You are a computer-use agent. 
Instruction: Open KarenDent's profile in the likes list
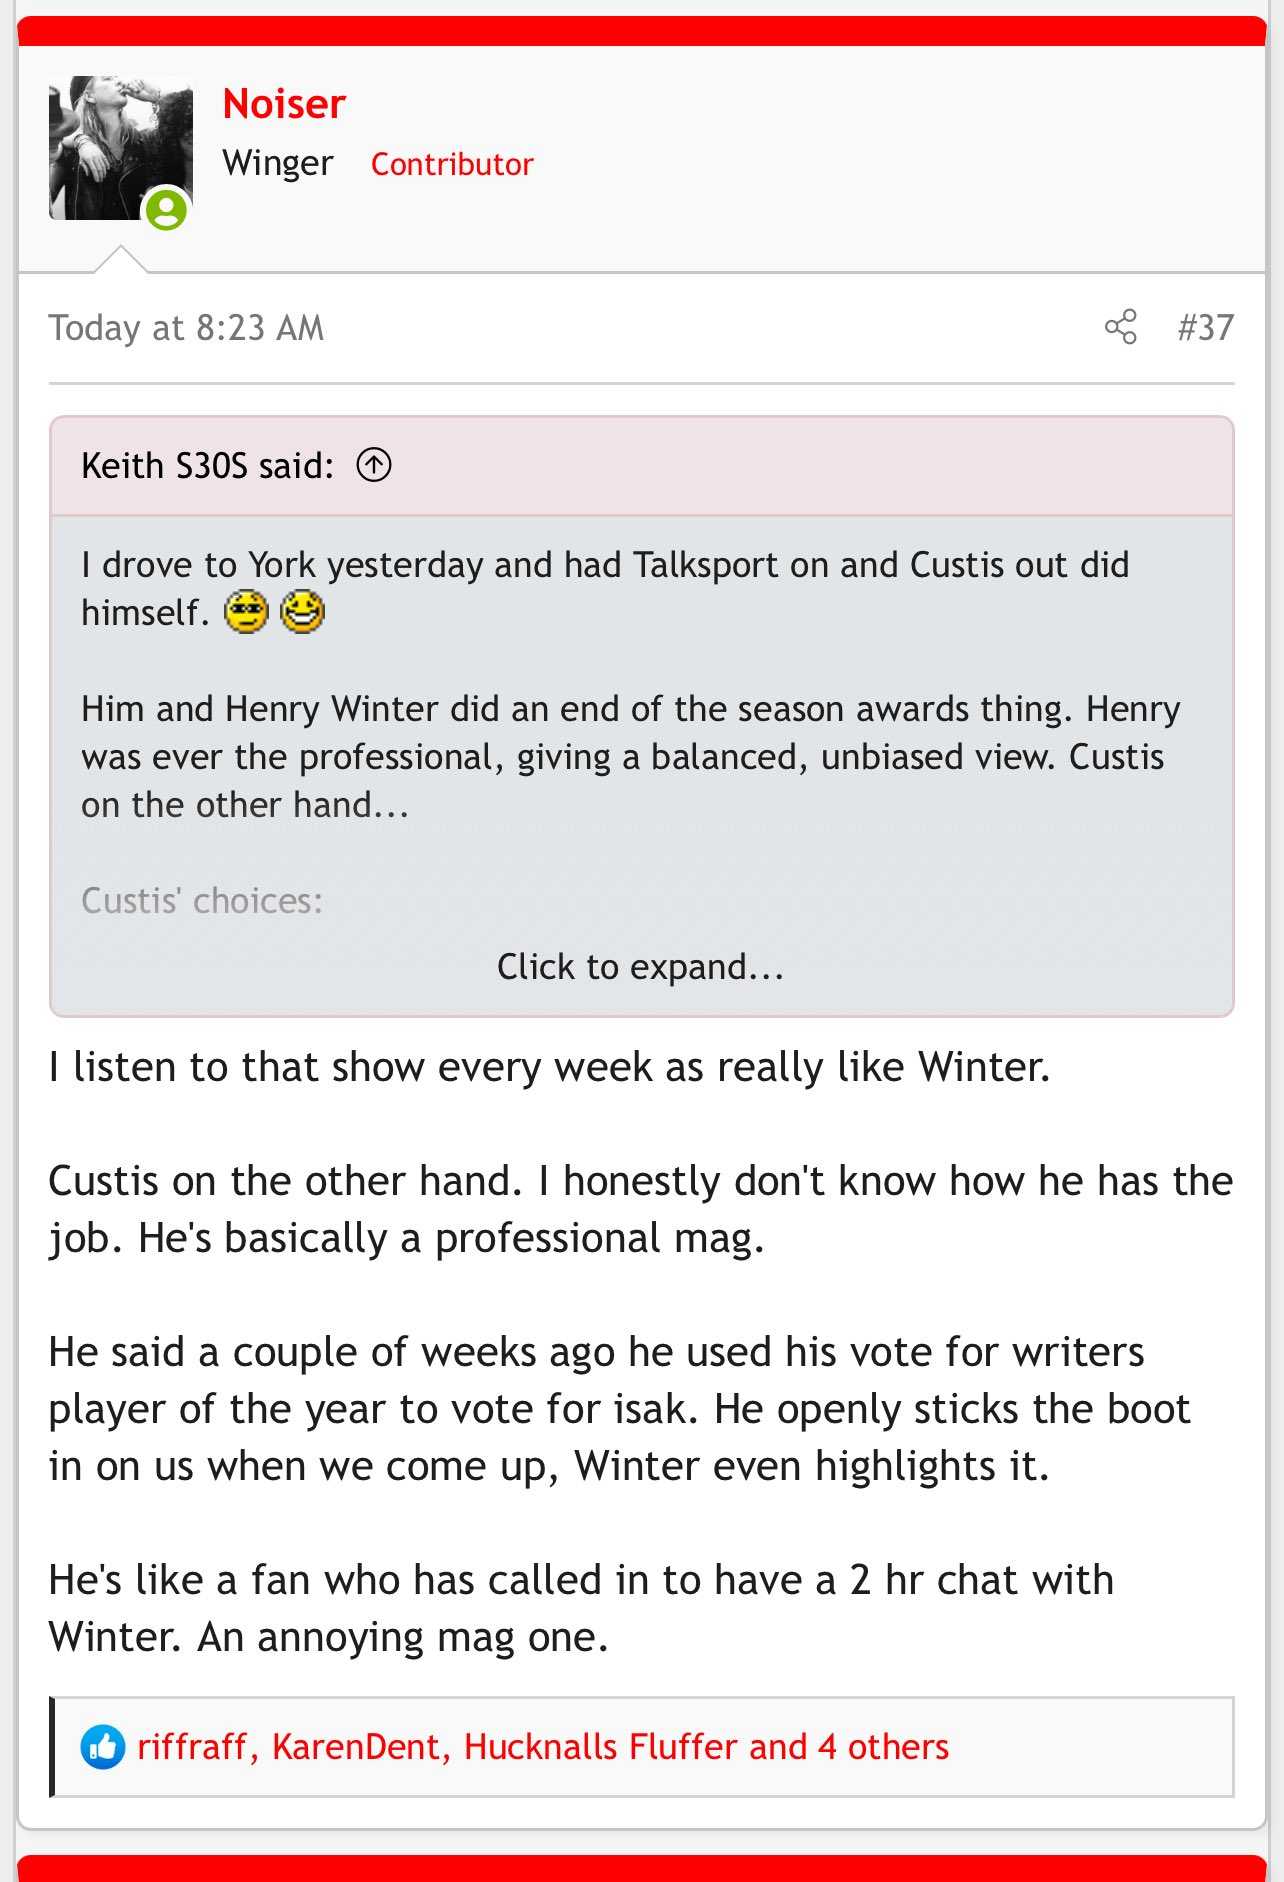[355, 1747]
